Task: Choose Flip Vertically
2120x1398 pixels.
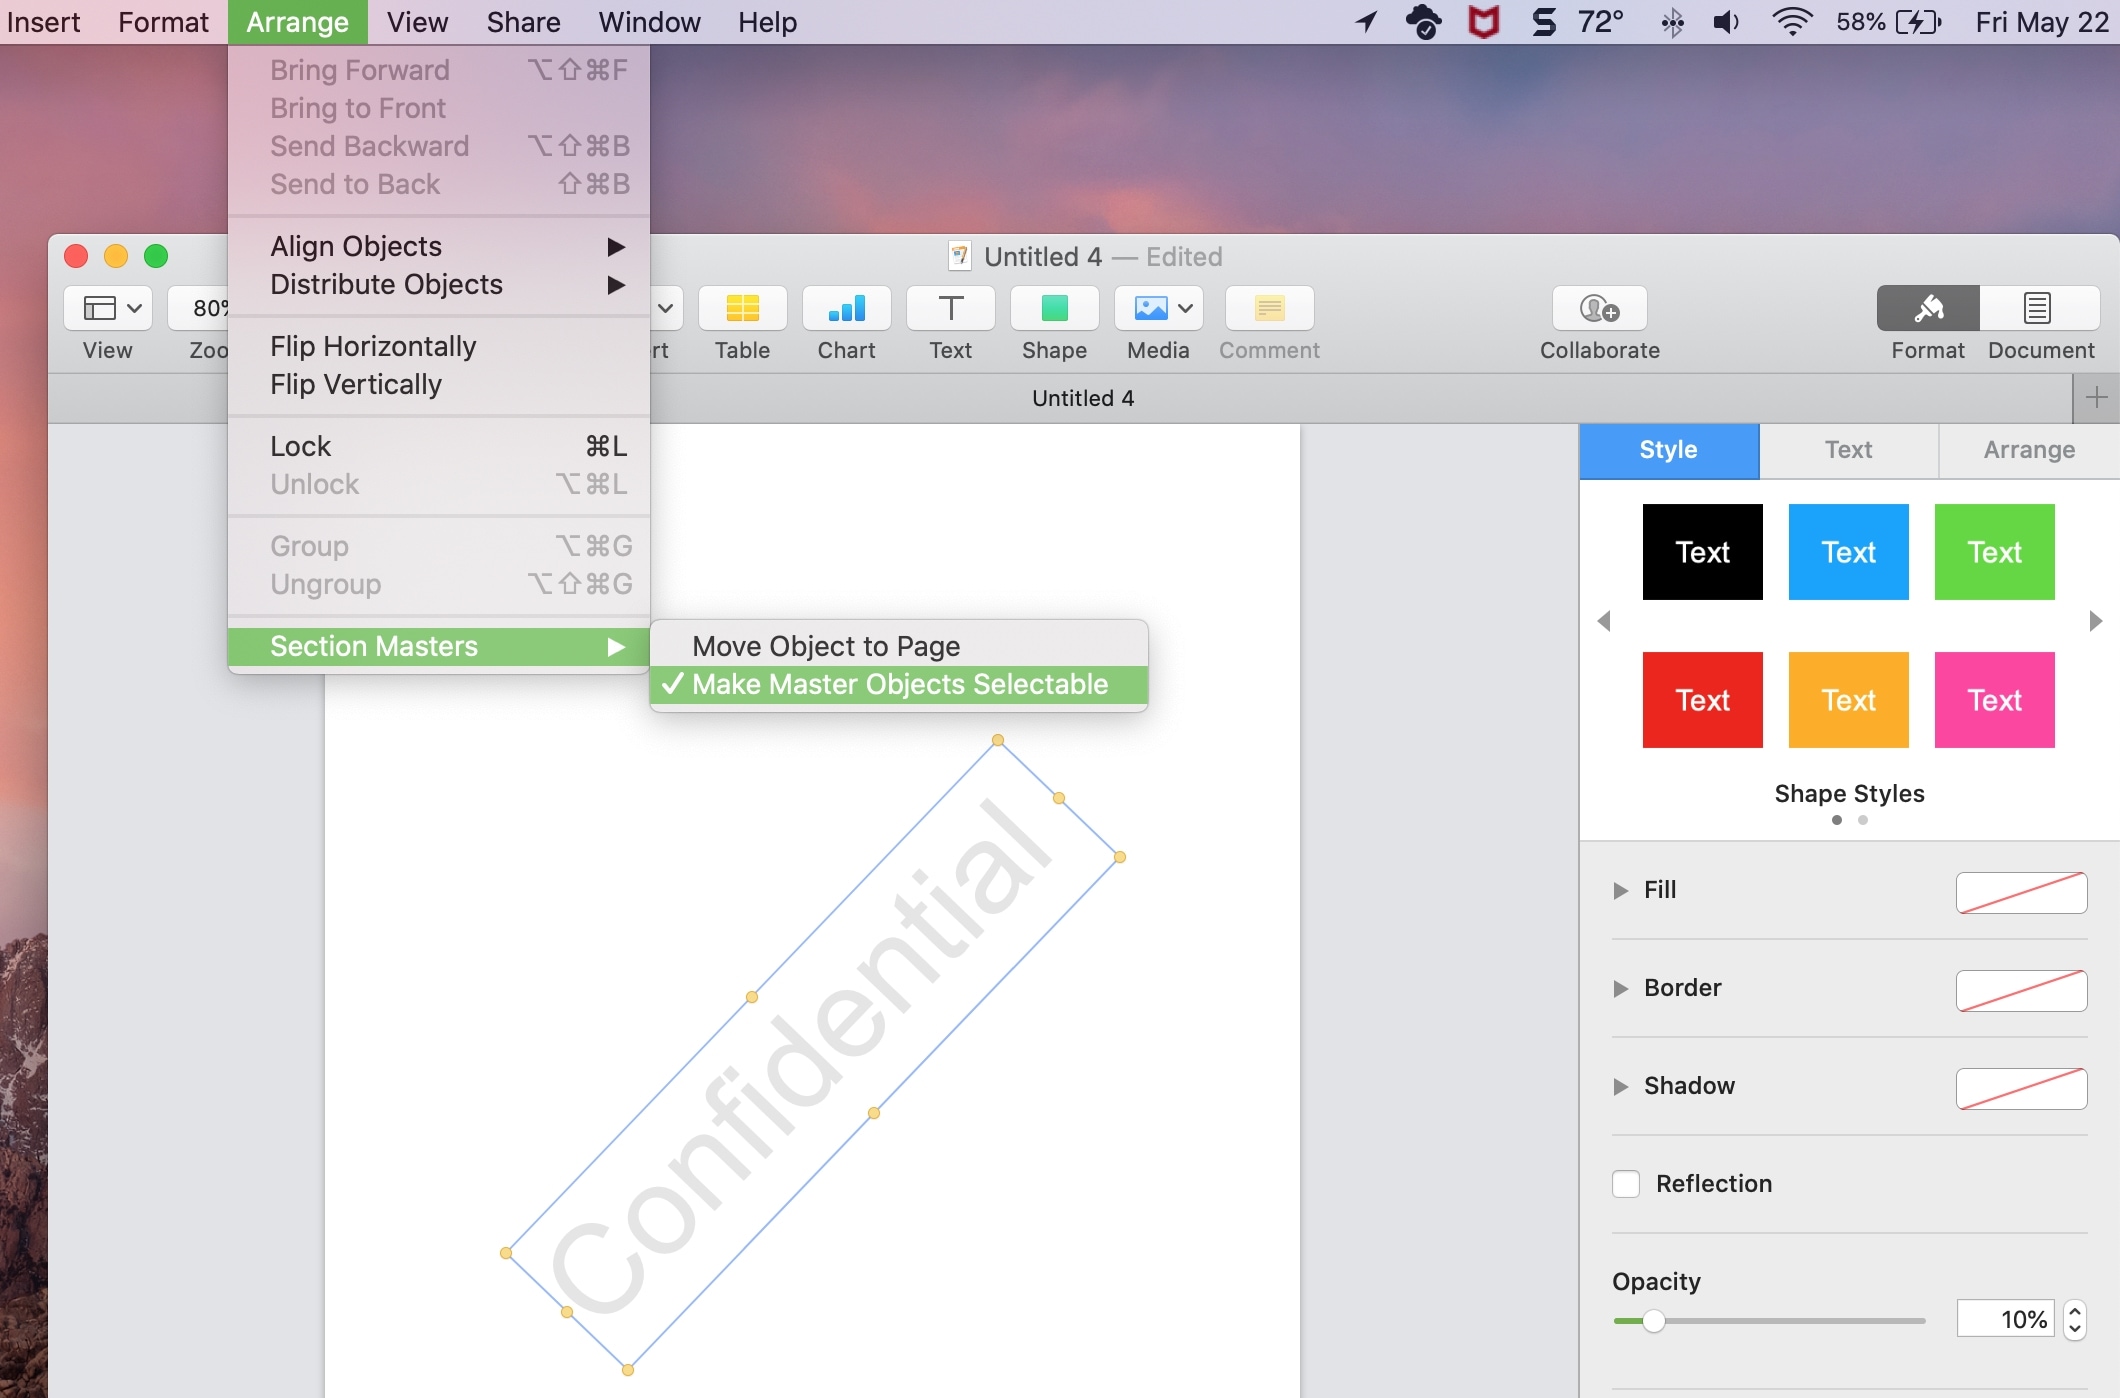Action: (439, 384)
